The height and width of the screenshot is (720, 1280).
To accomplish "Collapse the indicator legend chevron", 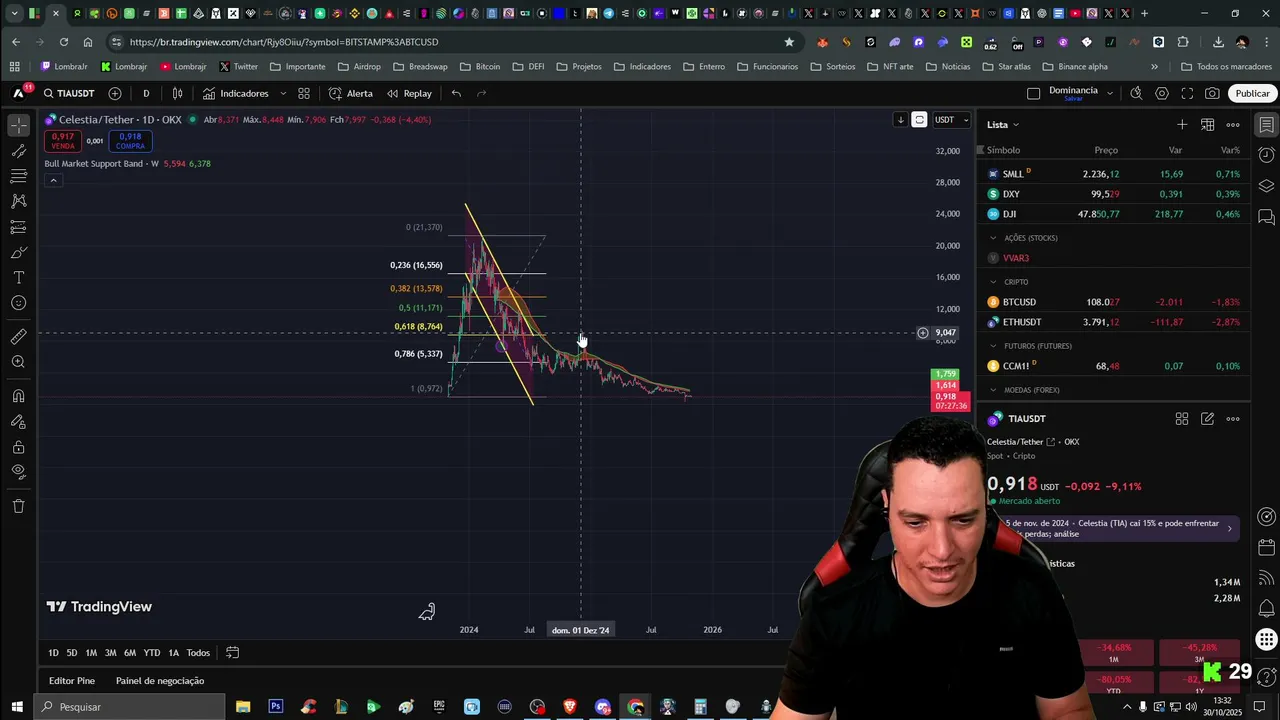I will (x=53, y=180).
